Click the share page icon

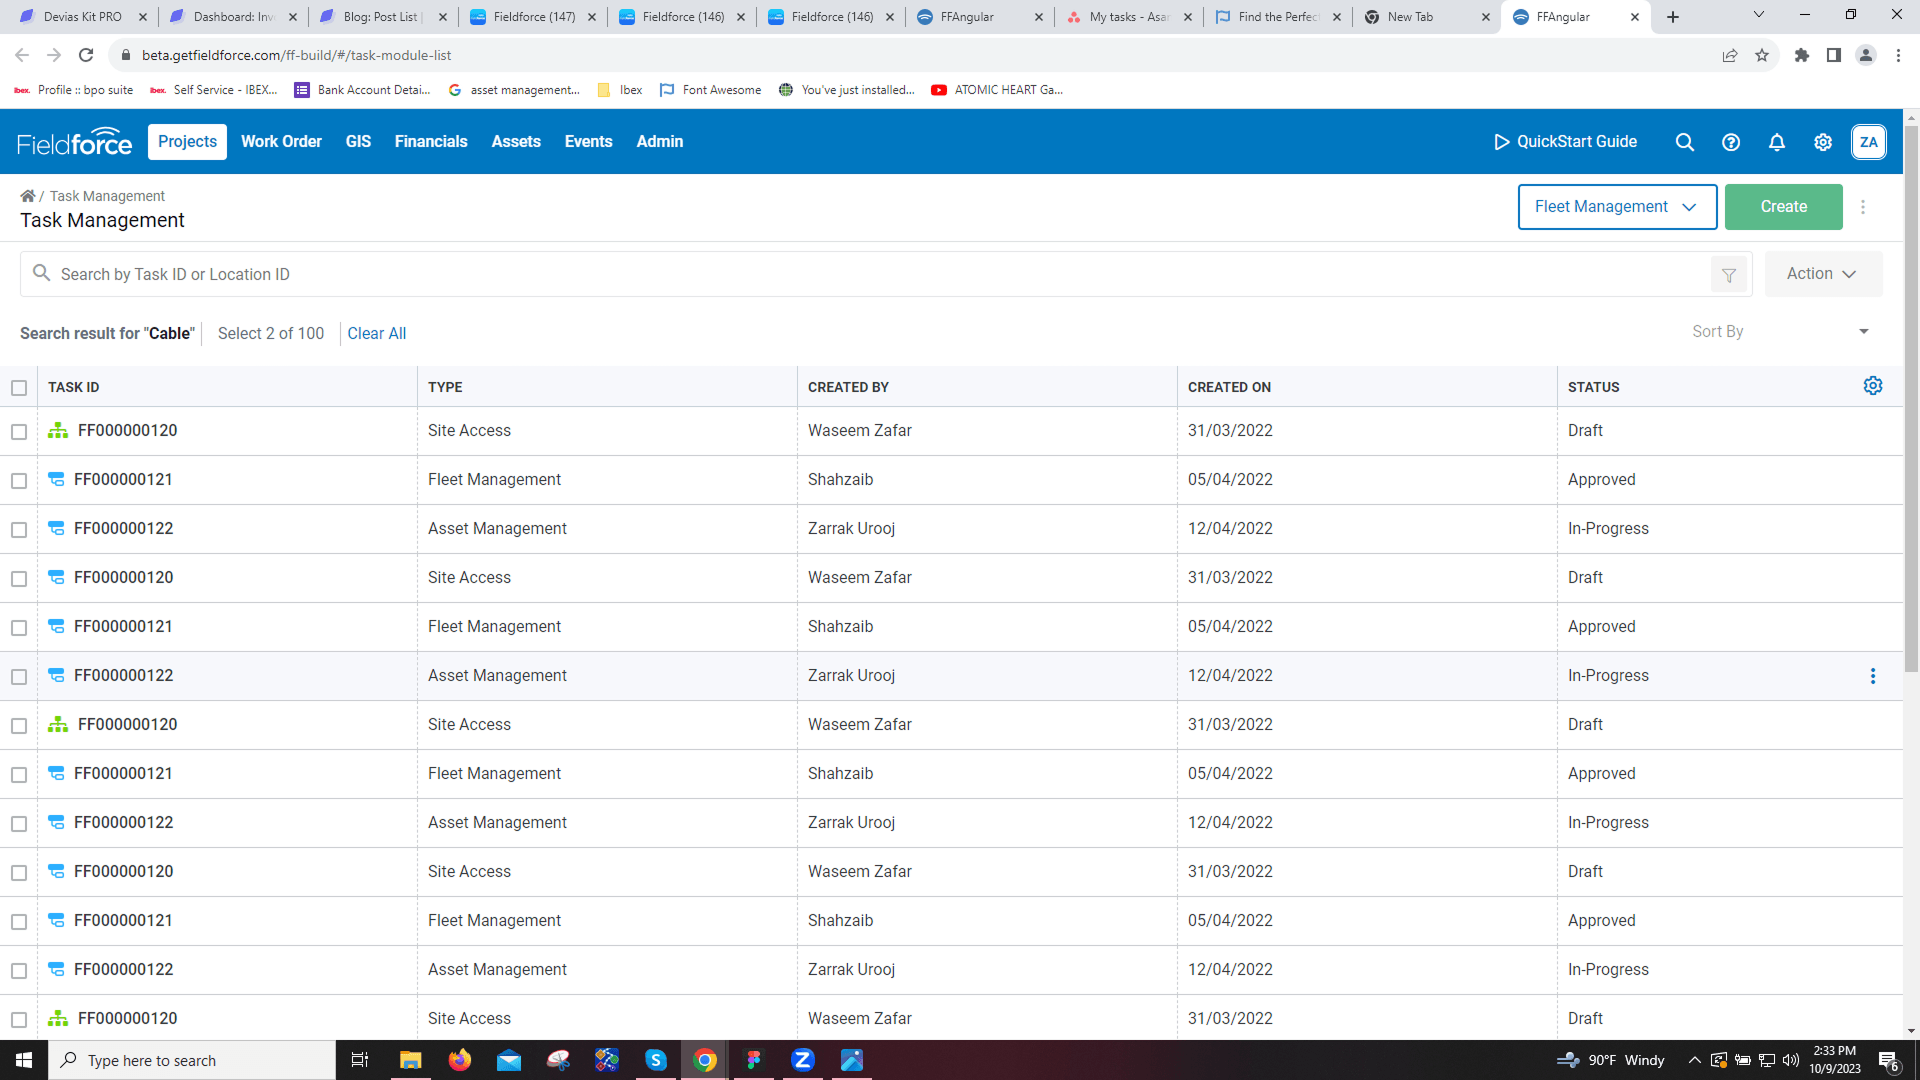[1730, 55]
